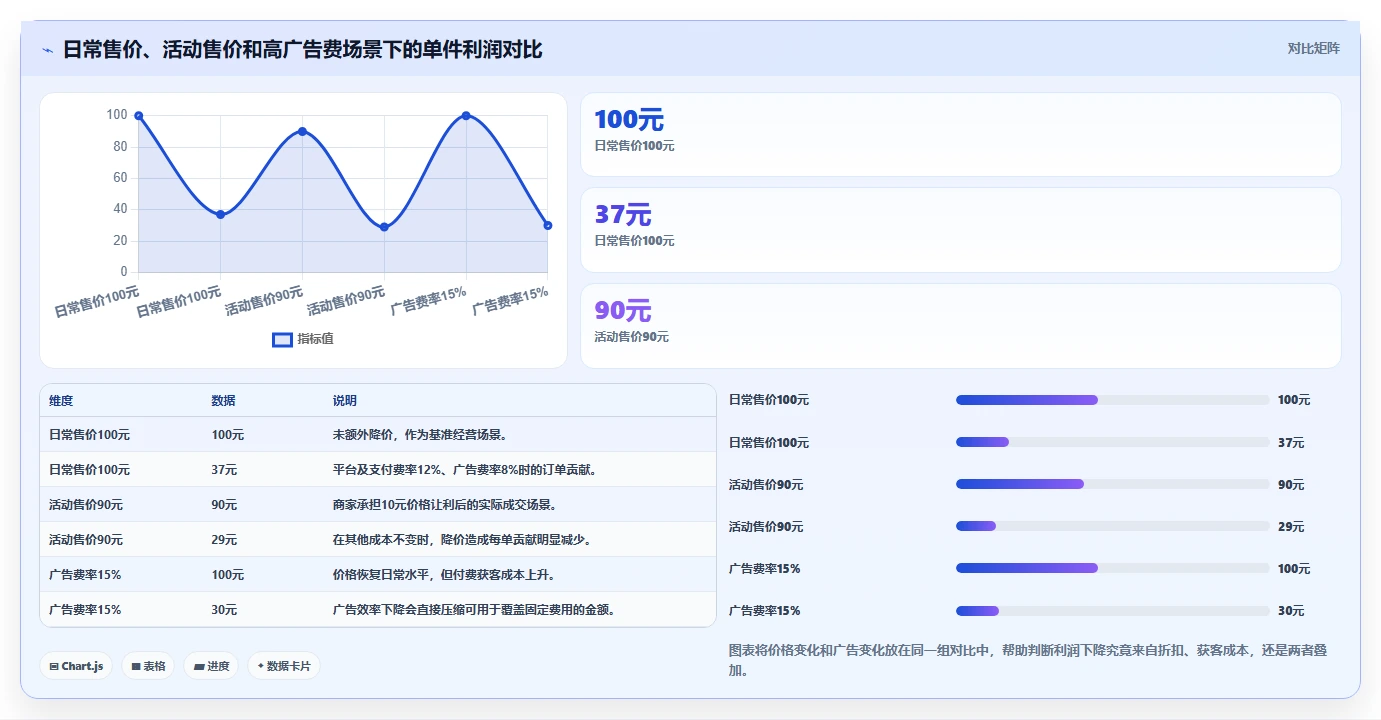
Task: Click the 90元 data card
Action: coord(961,326)
